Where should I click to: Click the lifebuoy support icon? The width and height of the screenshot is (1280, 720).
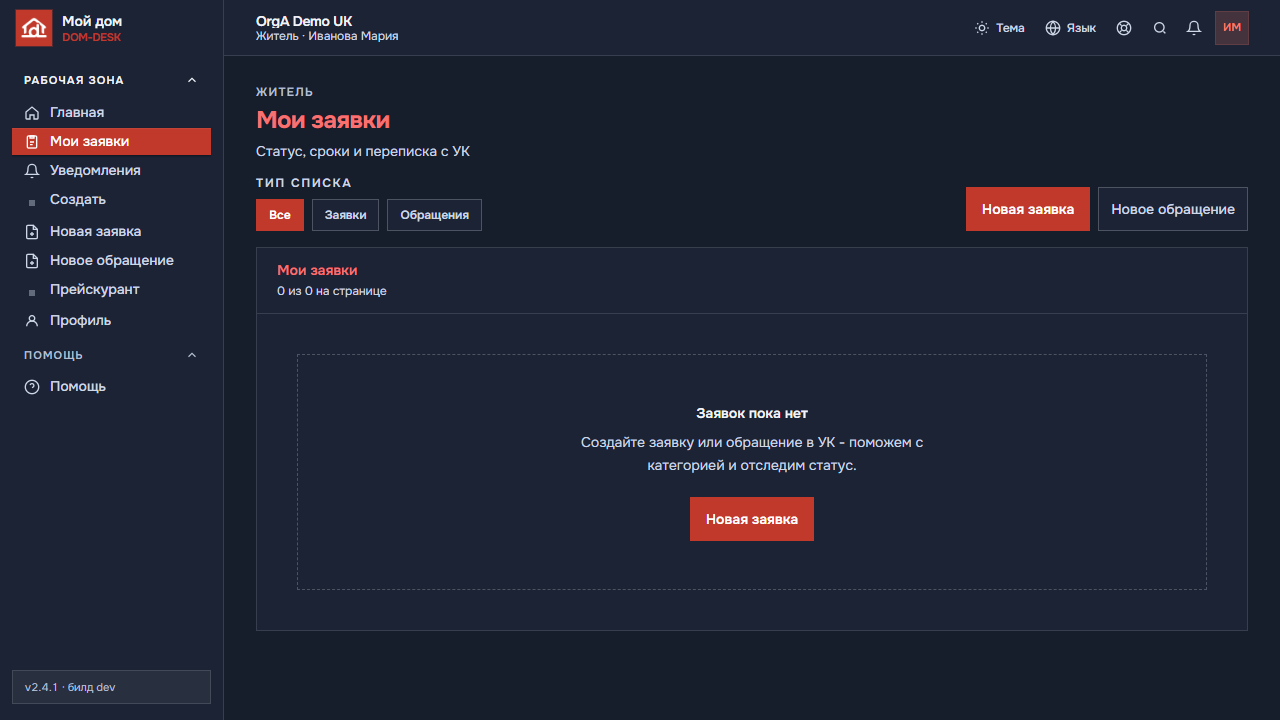pos(1124,28)
